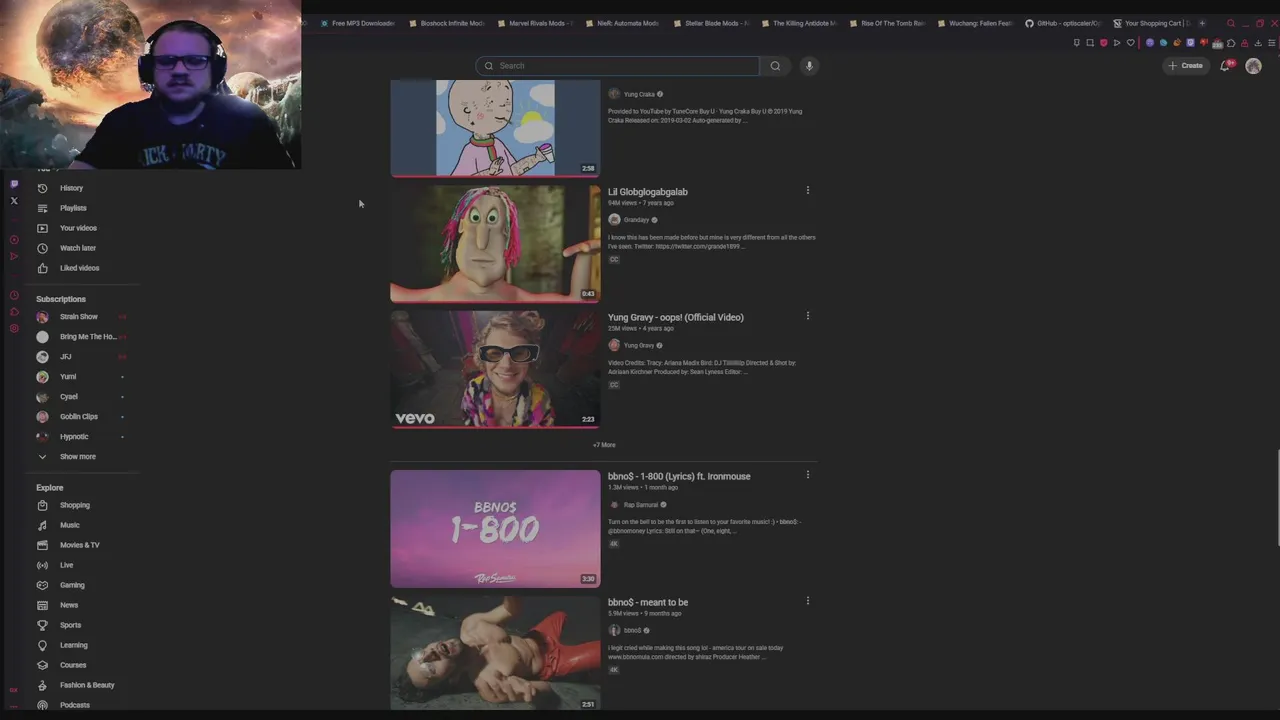Open bbno$ channel link
Viewport: 1280px width, 720px height.
pos(633,631)
